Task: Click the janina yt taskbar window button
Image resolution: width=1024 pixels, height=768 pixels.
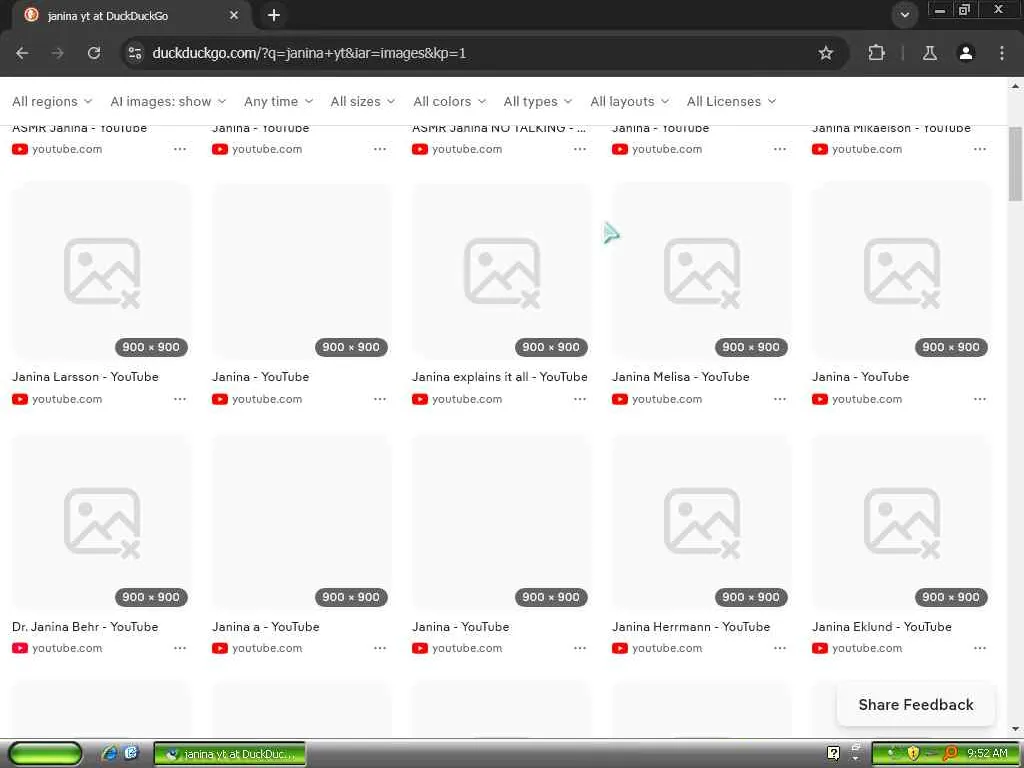Action: click(230, 754)
